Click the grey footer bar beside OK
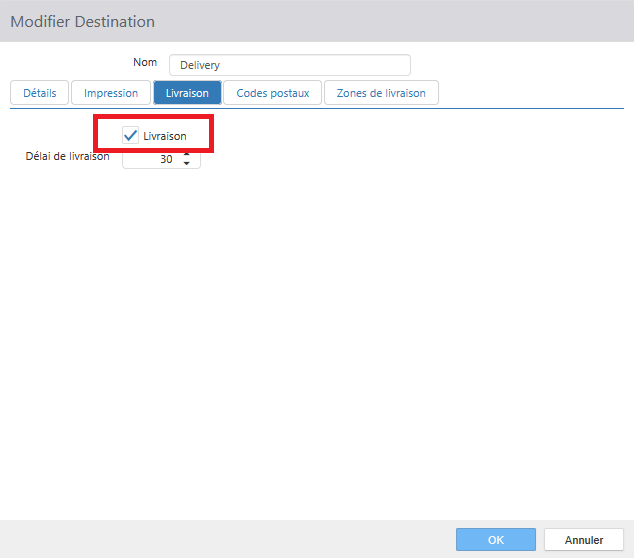 click(x=226, y=539)
